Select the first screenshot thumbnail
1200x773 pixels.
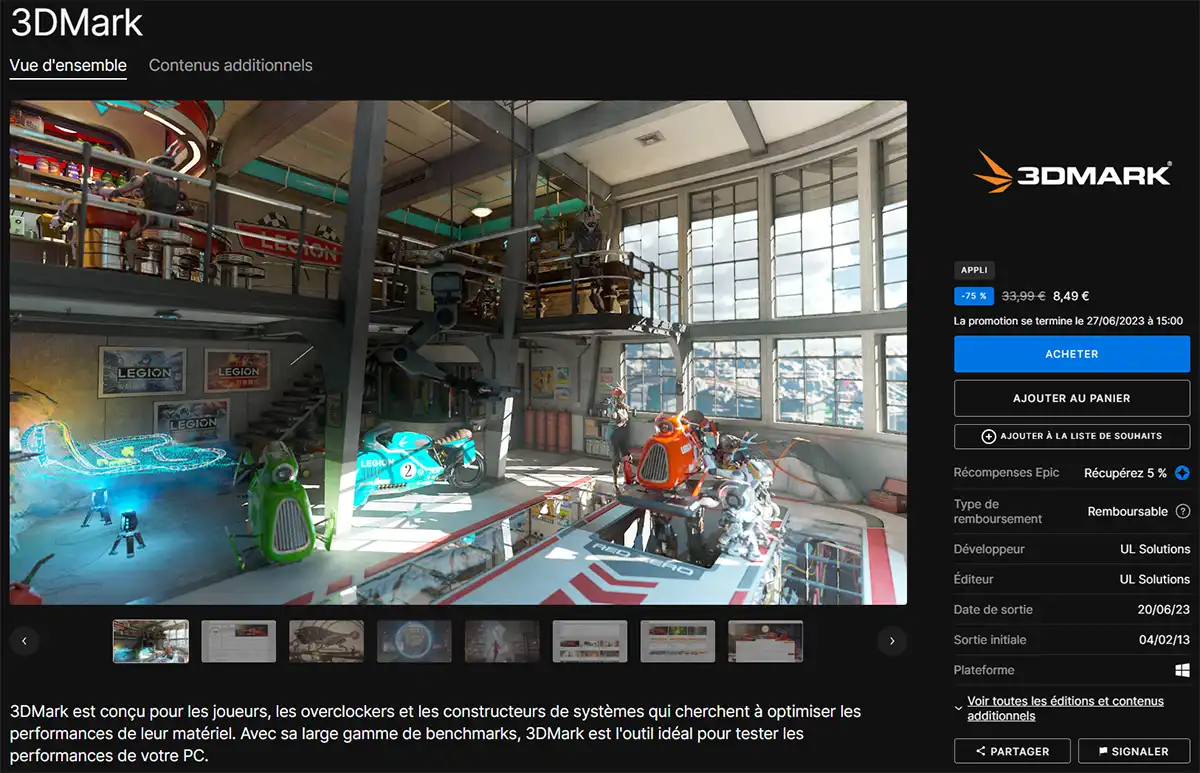[150, 641]
